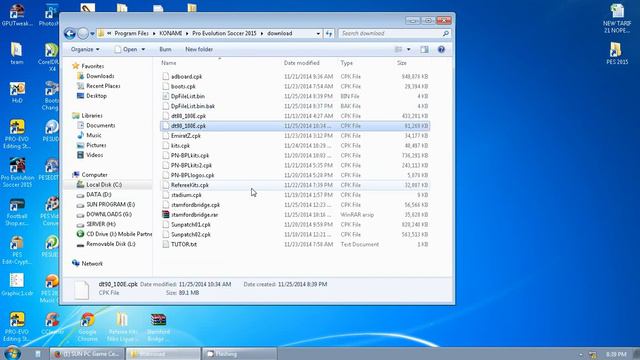This screenshot has width=640, height=360.
Task: Select Pro Evolution Soccer 2015 desktop shortcut
Action: pyautogui.click(x=17, y=173)
